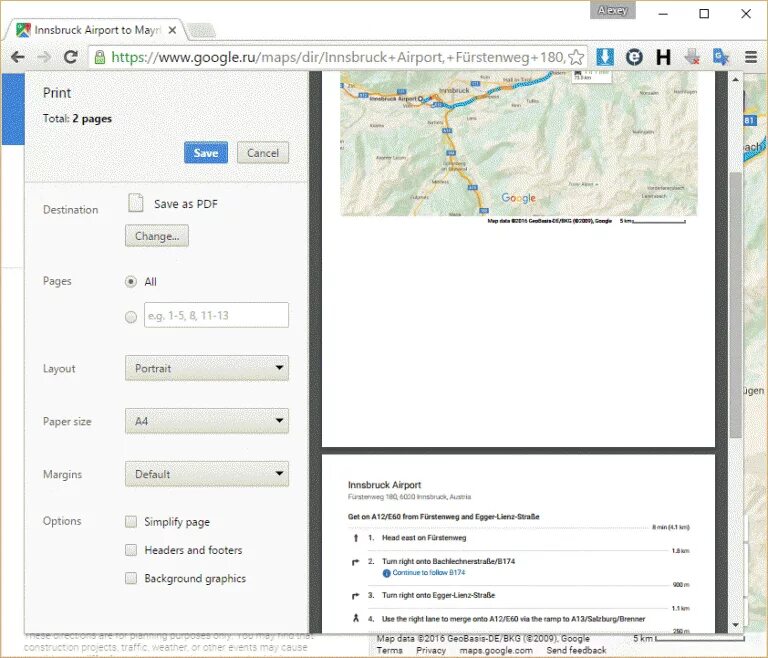Open the Chrome hamburger menu
768x658 pixels.
[751, 57]
